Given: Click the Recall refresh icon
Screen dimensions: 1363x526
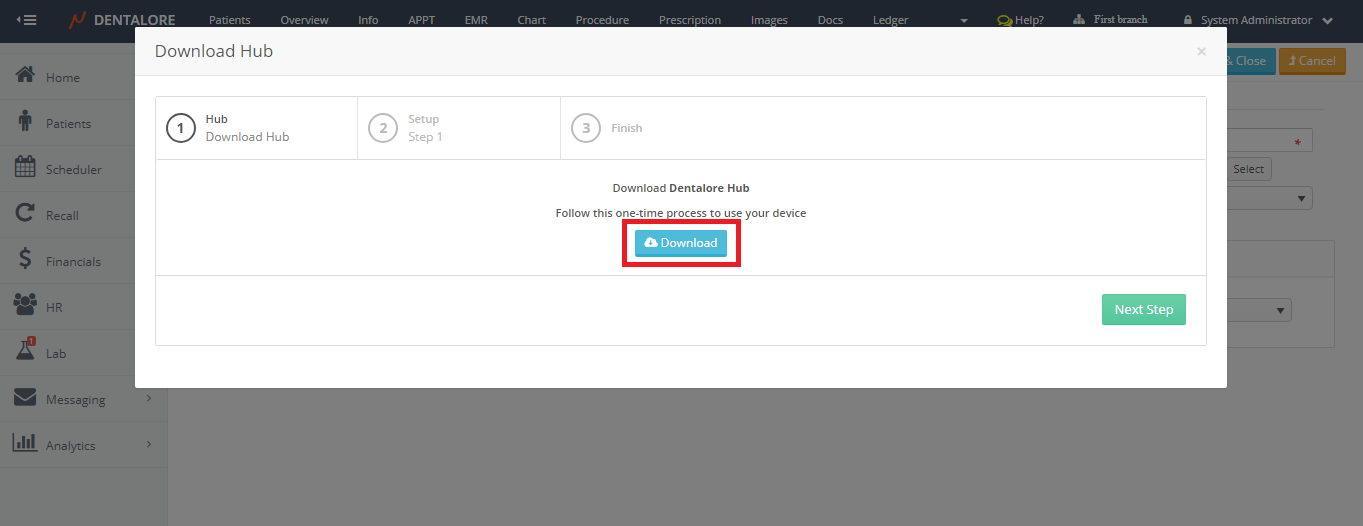Looking at the screenshot, I should click(x=26, y=214).
